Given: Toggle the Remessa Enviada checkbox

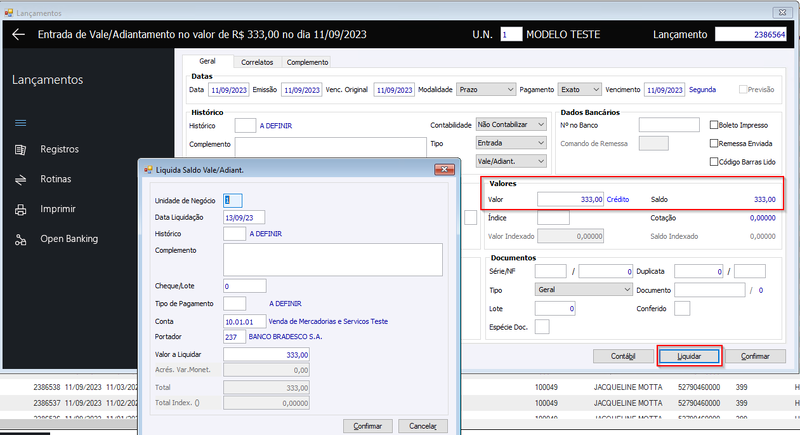Looking at the screenshot, I should (x=714, y=143).
